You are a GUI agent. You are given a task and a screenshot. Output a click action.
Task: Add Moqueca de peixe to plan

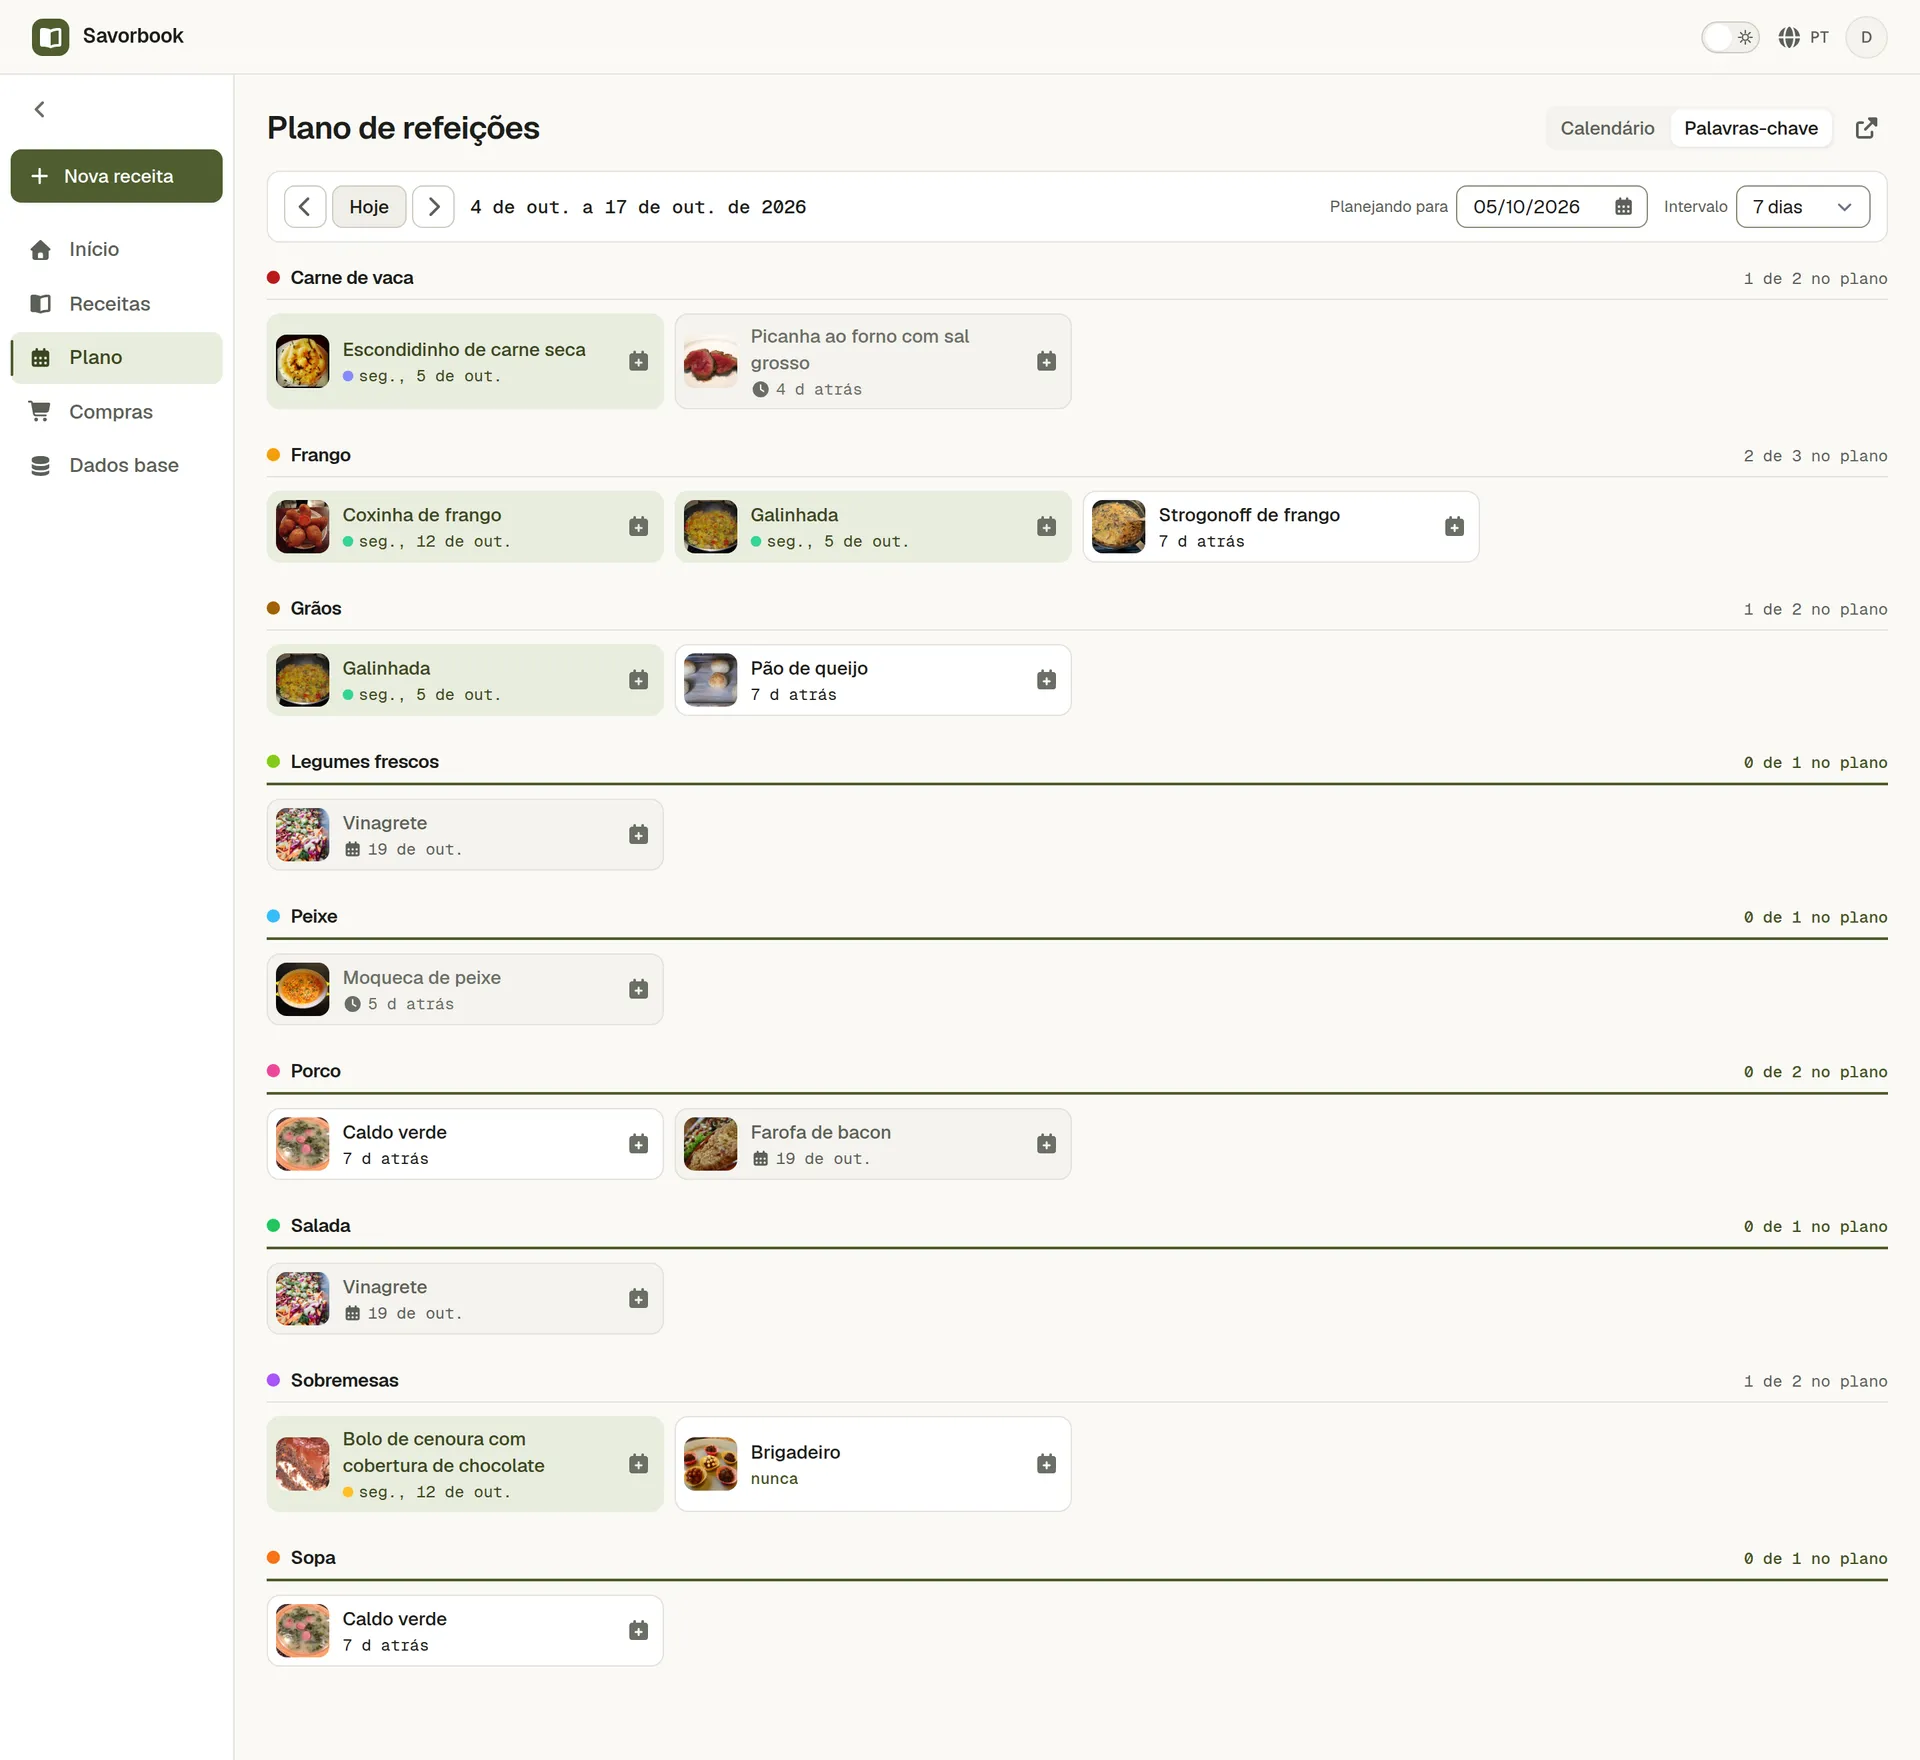(639, 989)
